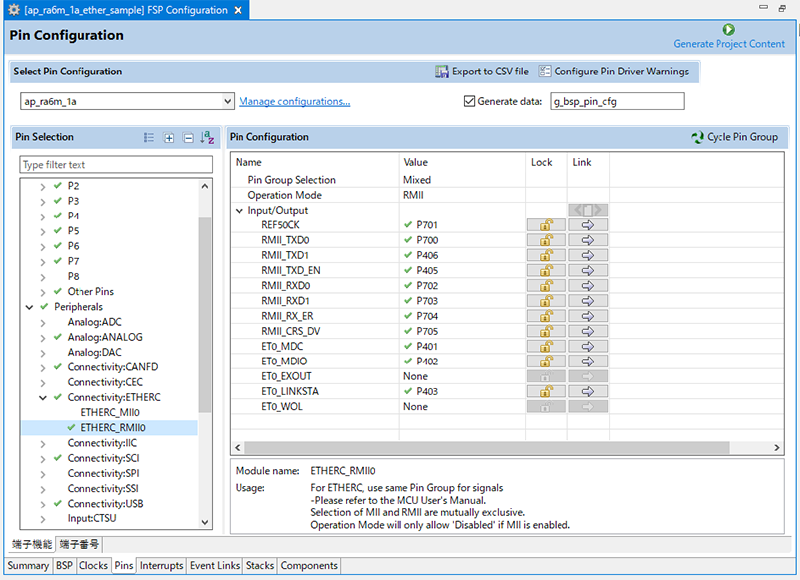Image resolution: width=800 pixels, height=580 pixels.
Task: Toggle the lock for RMII_RXD0
Action: click(x=546, y=286)
